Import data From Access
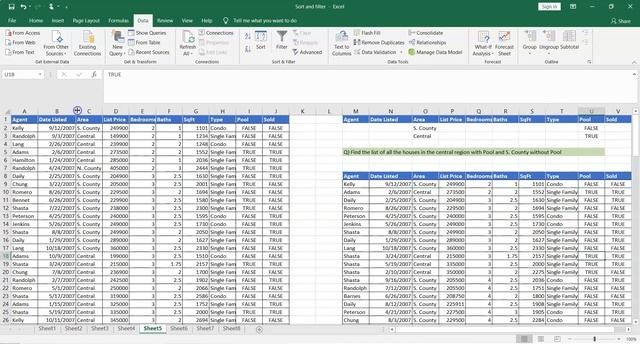The image size is (640, 360). (23, 33)
